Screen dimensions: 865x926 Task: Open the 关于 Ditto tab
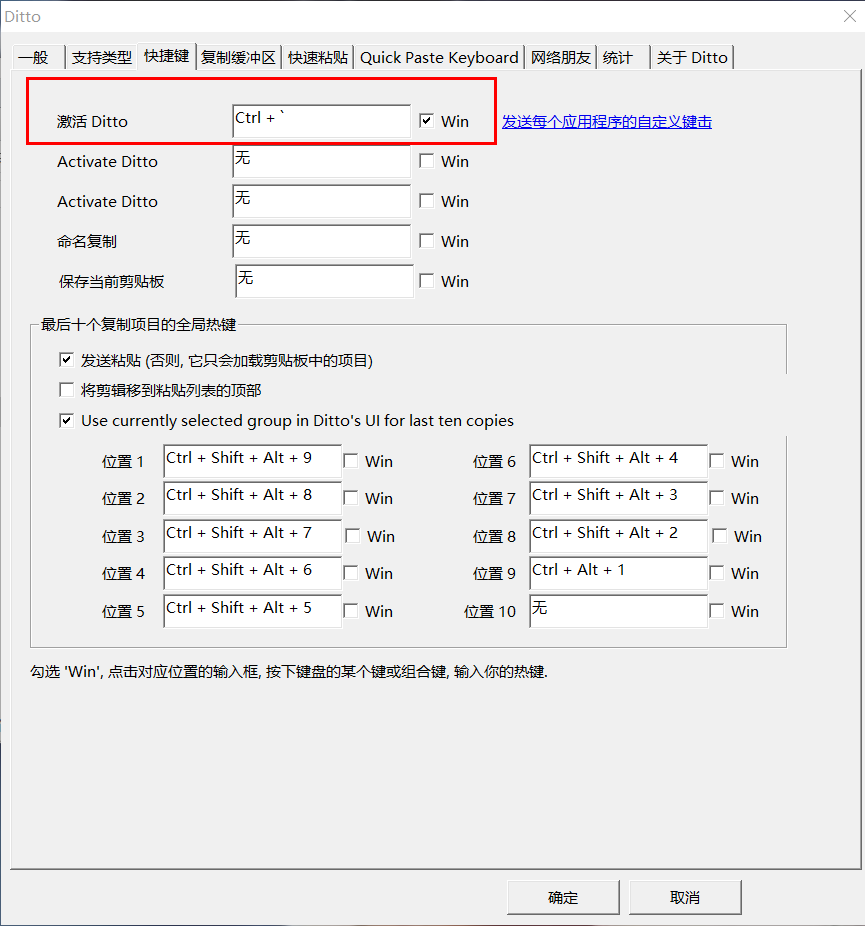click(692, 57)
